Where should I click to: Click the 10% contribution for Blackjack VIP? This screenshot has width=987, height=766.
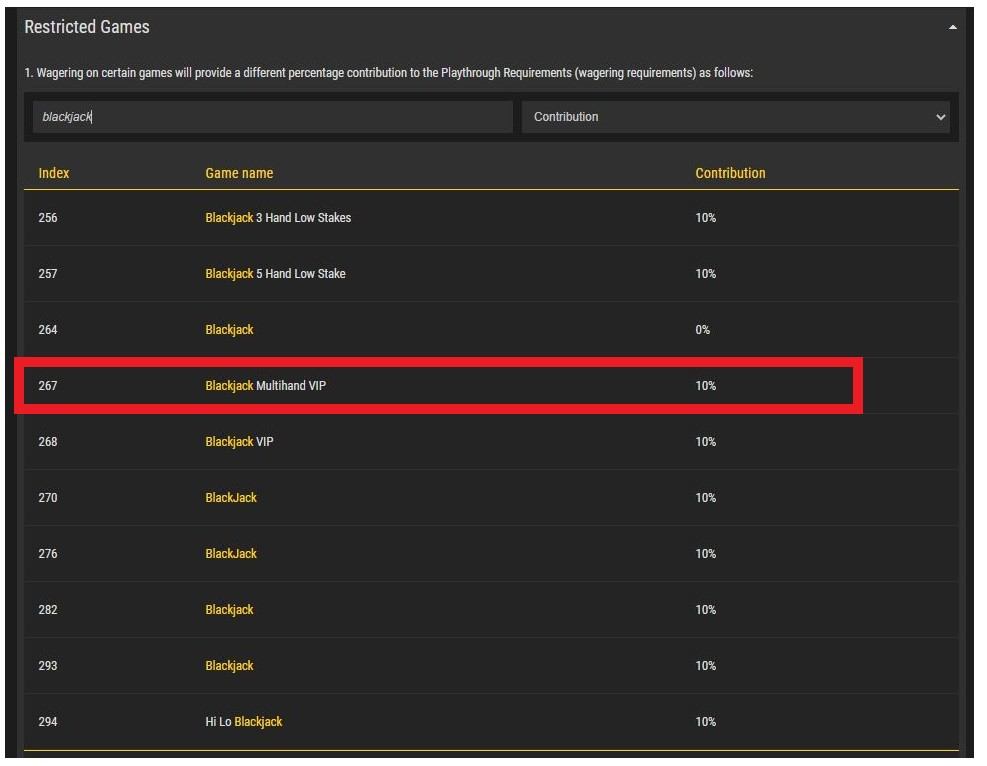[x=706, y=442]
